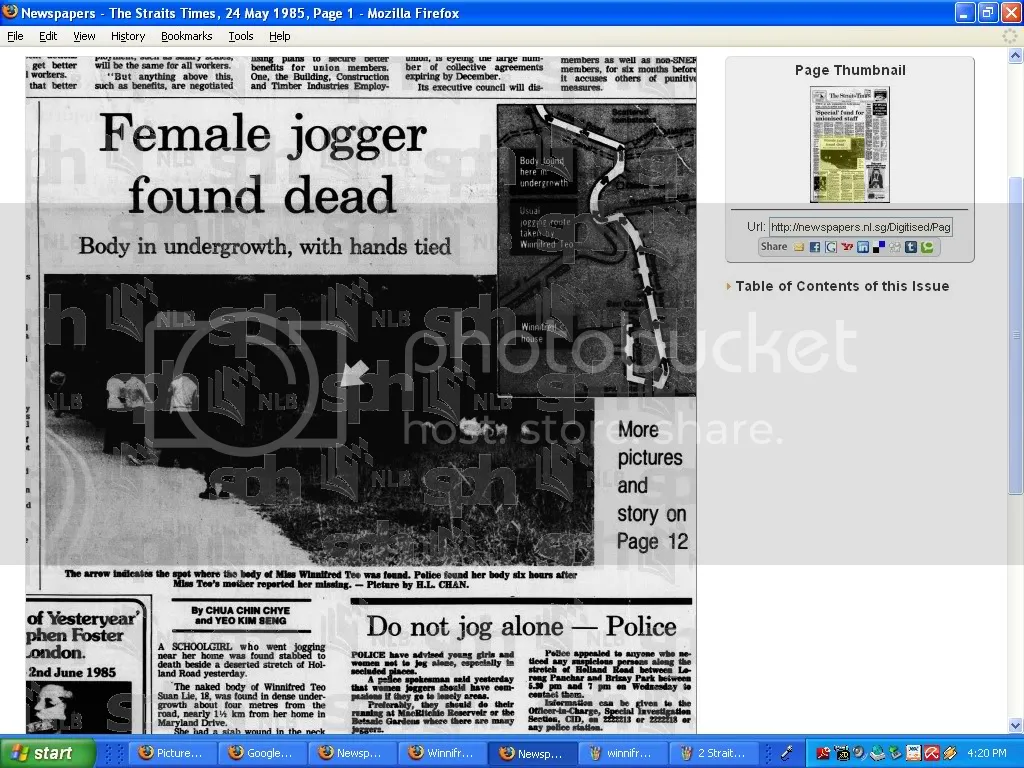Click the page URL text field

[x=860, y=227]
